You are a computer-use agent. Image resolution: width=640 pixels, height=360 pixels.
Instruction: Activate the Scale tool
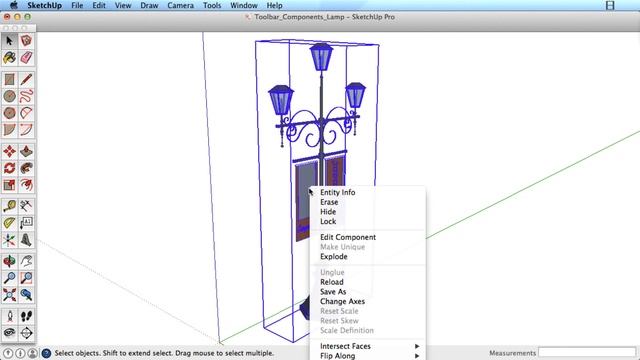tap(9, 185)
